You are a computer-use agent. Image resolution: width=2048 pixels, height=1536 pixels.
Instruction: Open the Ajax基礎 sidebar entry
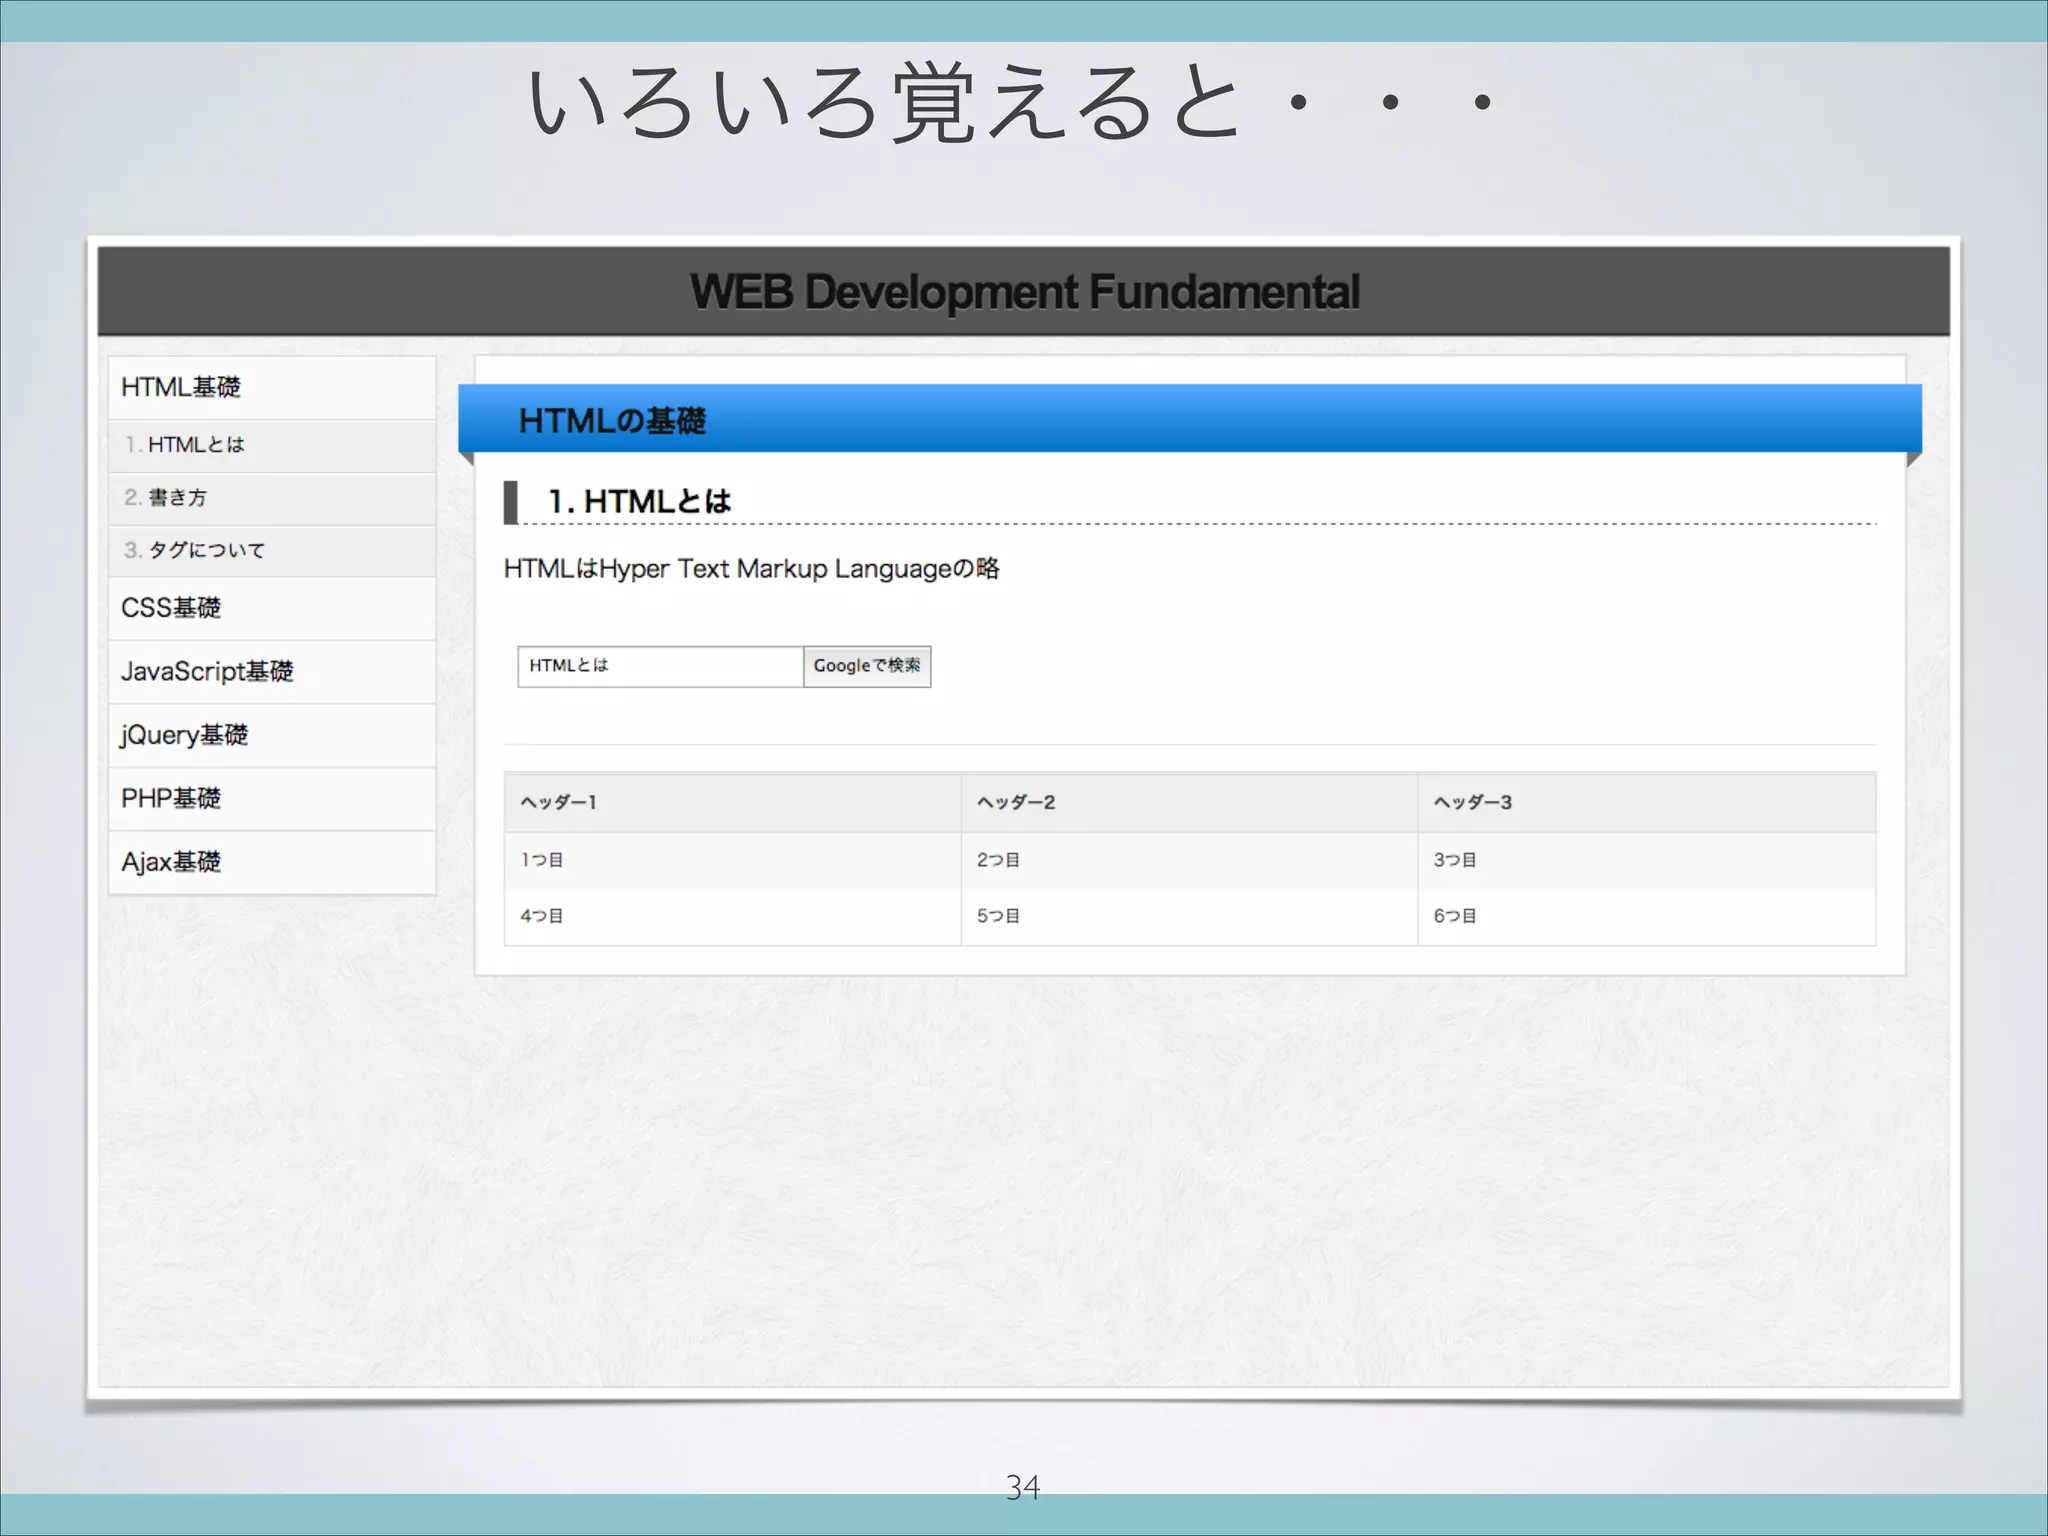tap(171, 862)
